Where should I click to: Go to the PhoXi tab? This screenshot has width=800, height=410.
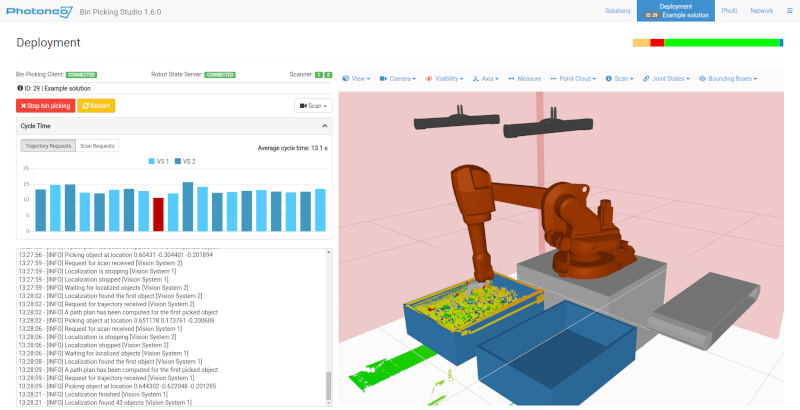tap(729, 11)
